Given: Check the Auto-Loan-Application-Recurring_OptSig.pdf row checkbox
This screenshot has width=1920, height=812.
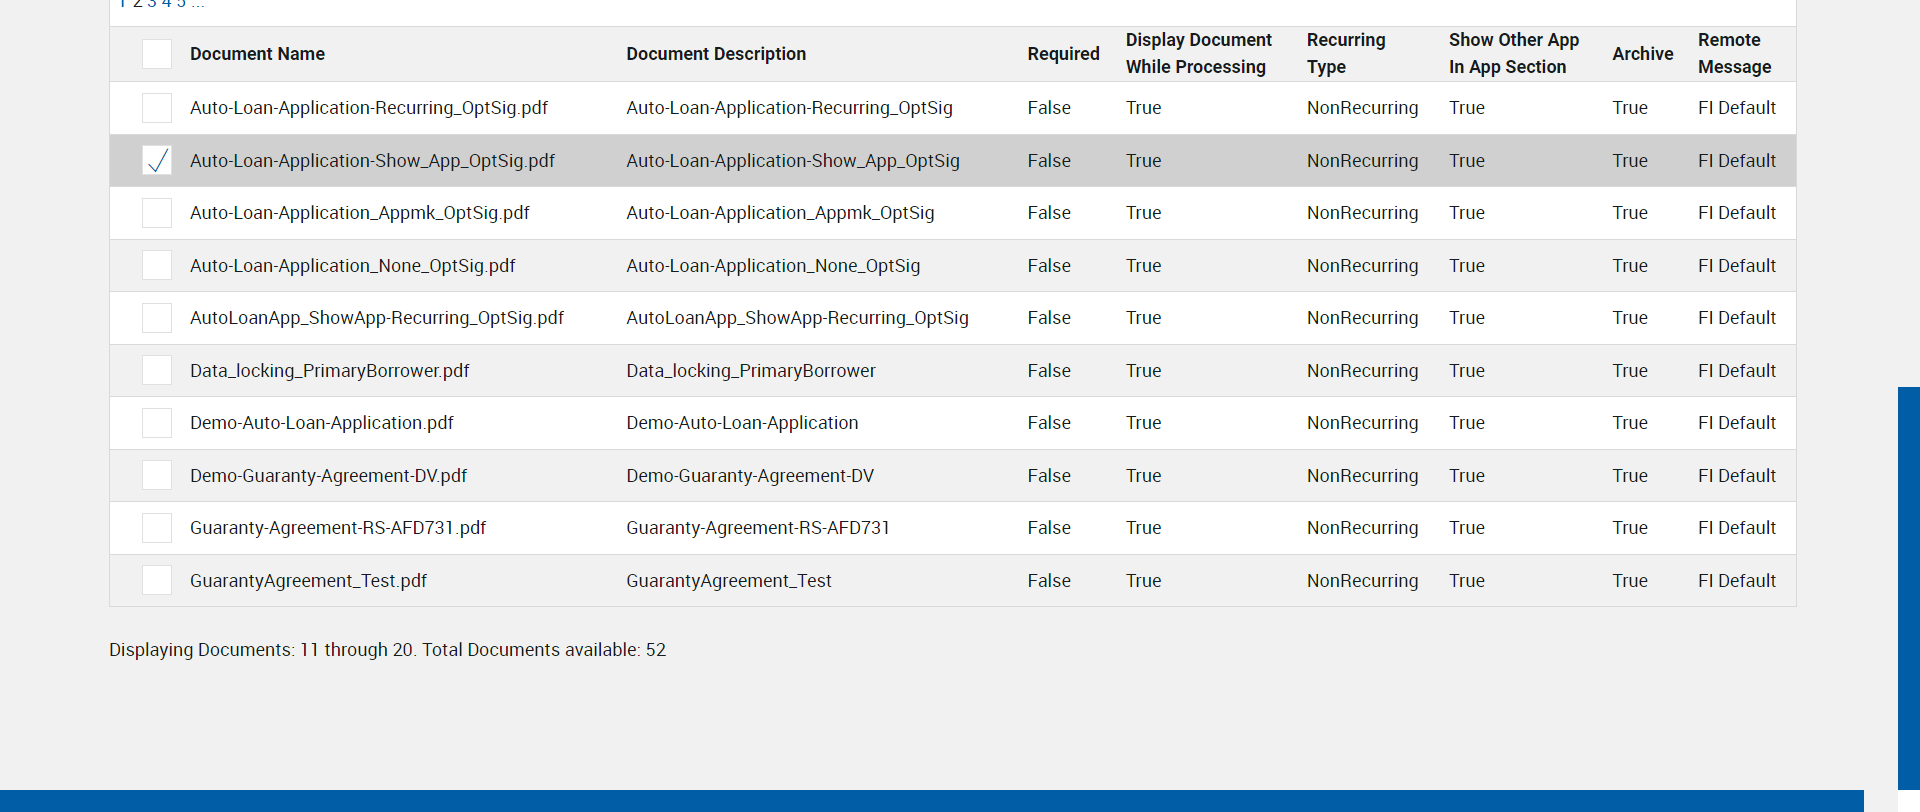Looking at the screenshot, I should click(x=157, y=108).
